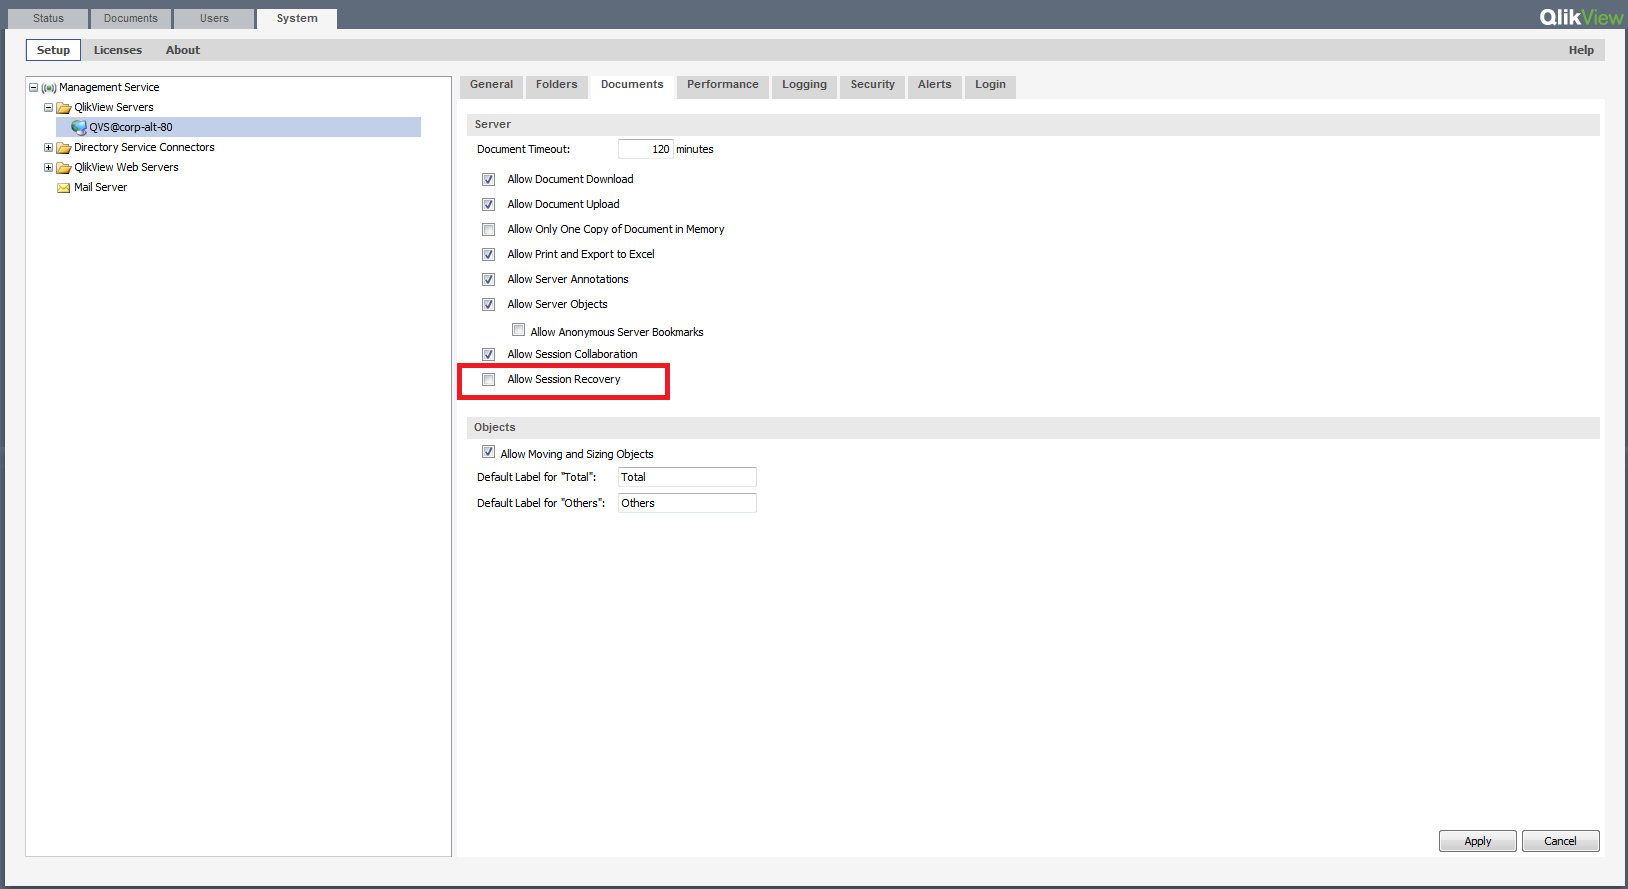Open the About sub-tab
The width and height of the screenshot is (1628, 889).
[183, 50]
